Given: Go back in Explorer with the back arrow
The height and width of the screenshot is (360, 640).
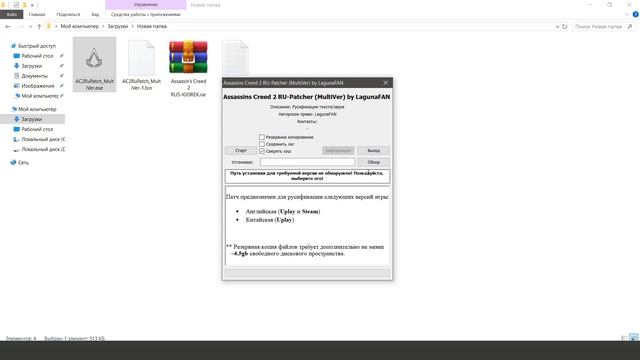Looking at the screenshot, I should click(x=8, y=27).
